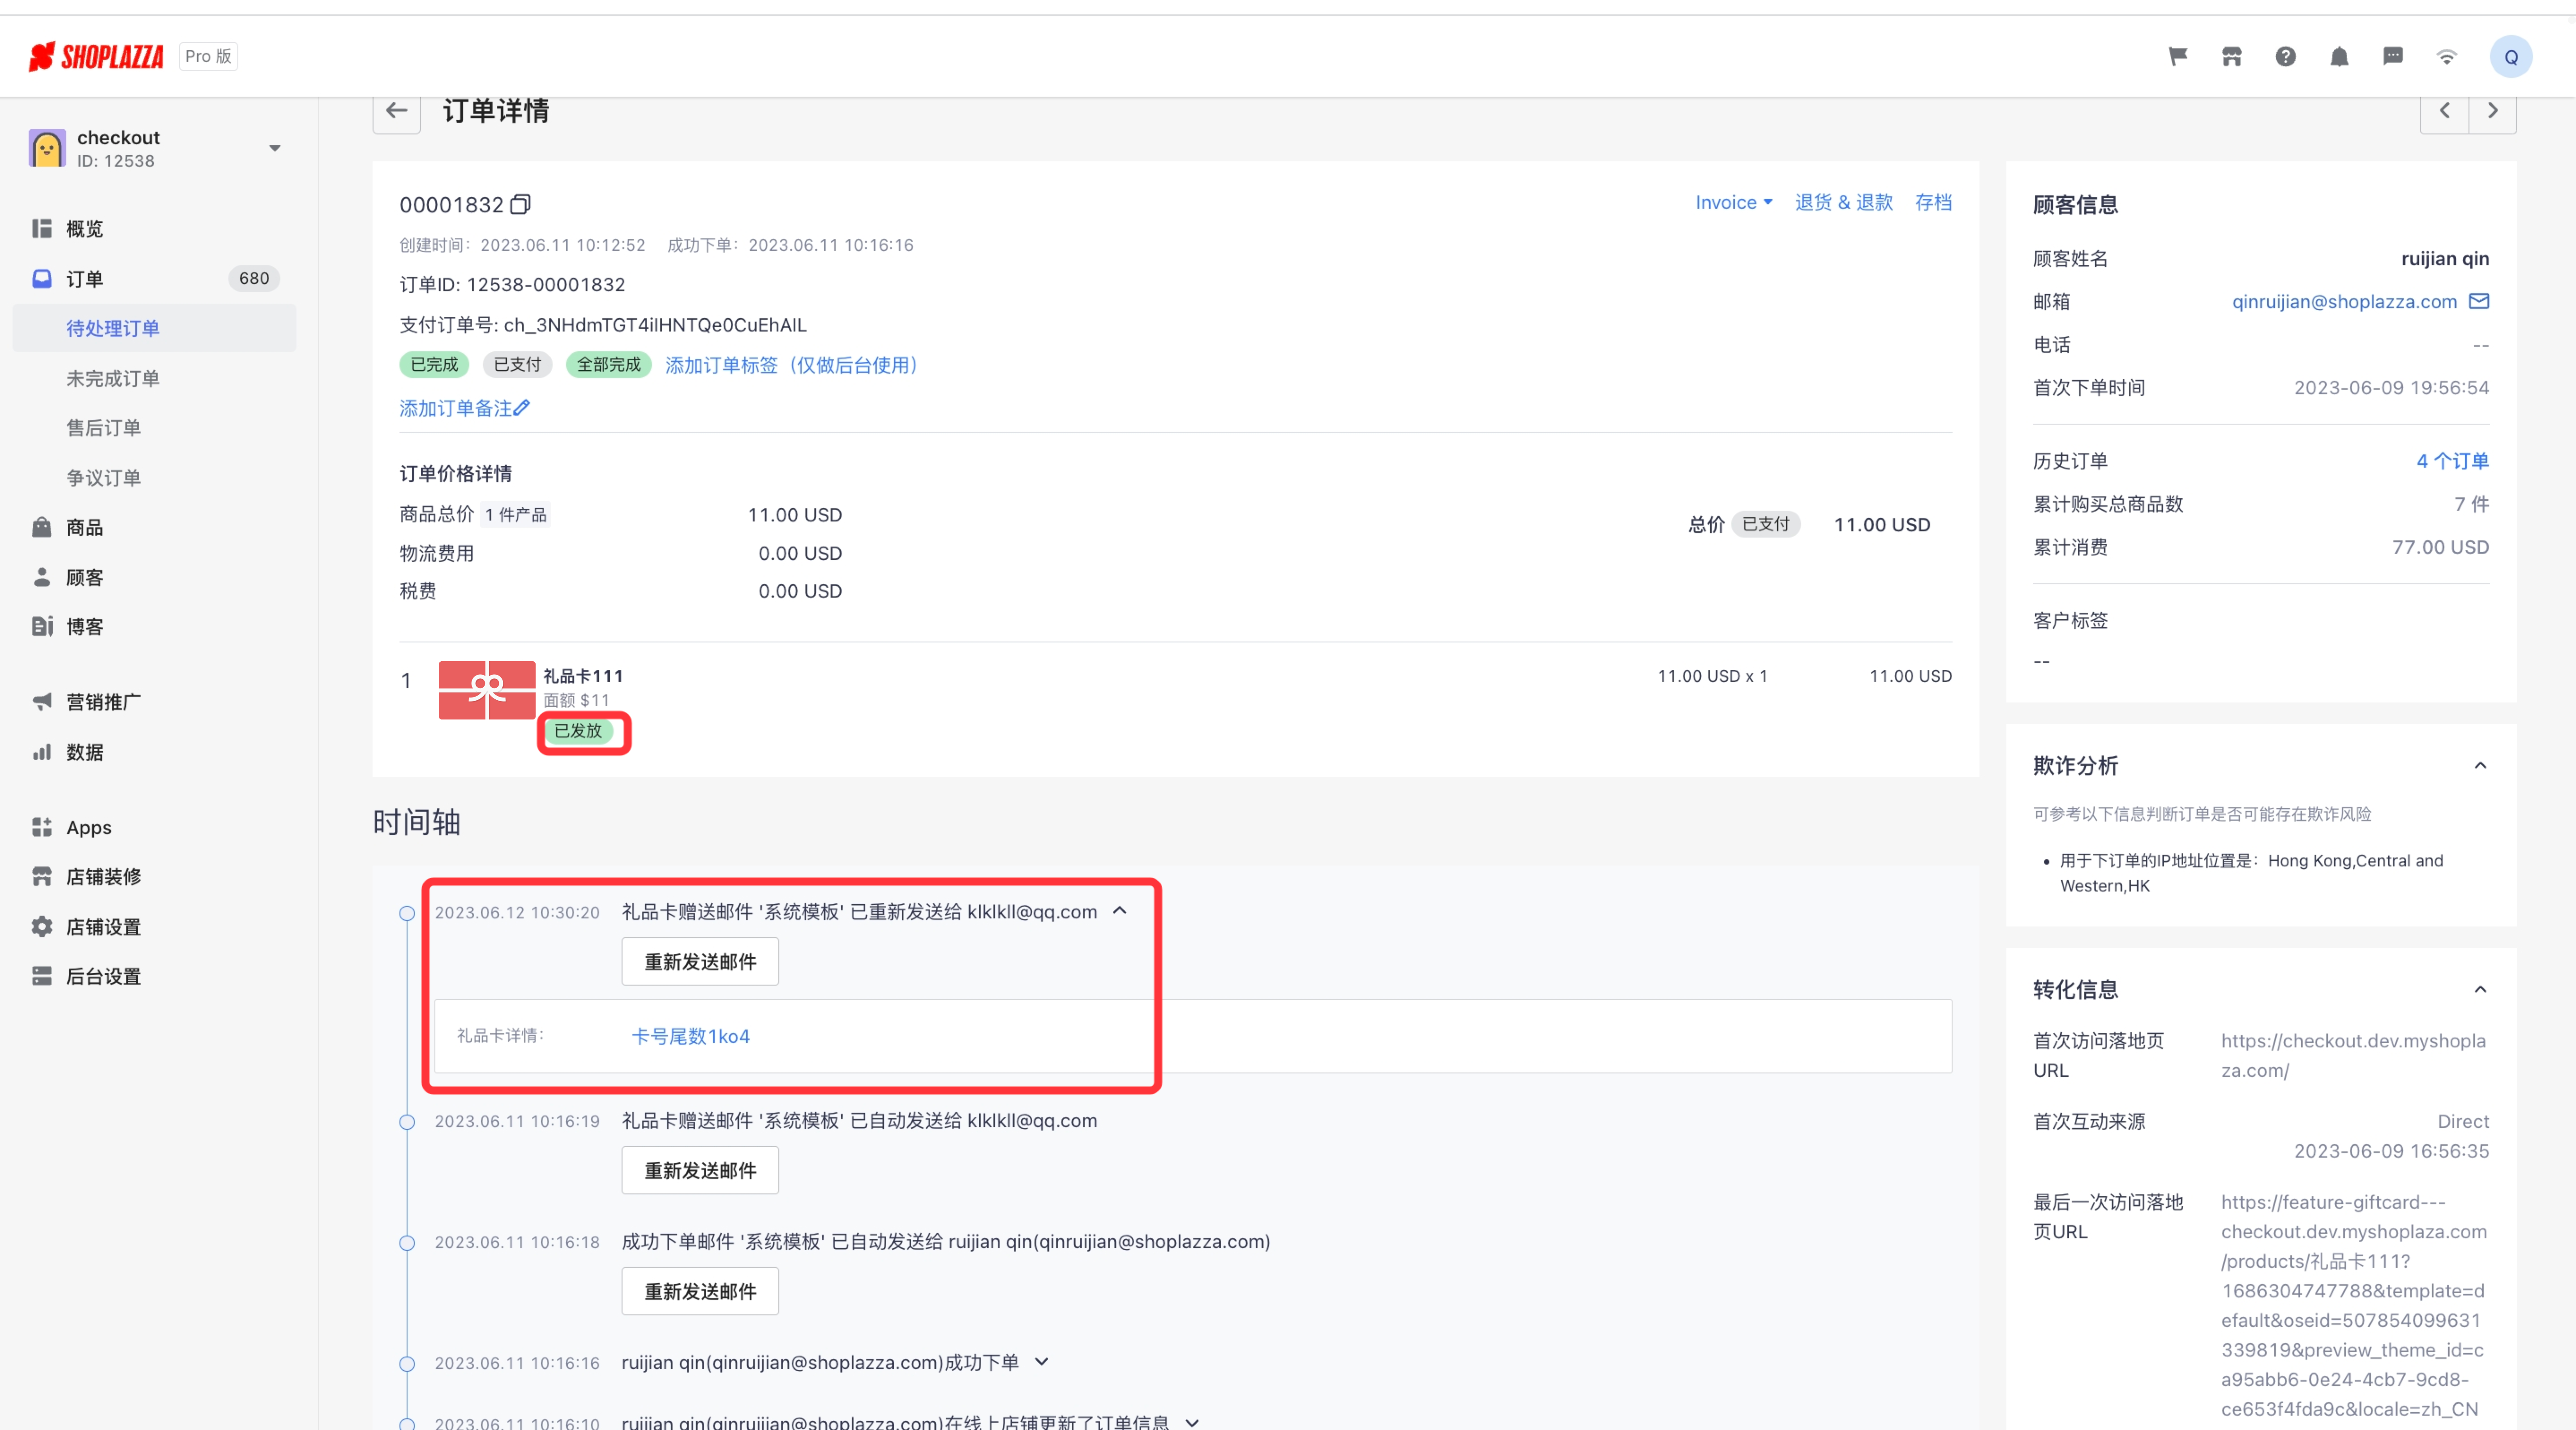Click the 礼品卡111 product name

582,676
